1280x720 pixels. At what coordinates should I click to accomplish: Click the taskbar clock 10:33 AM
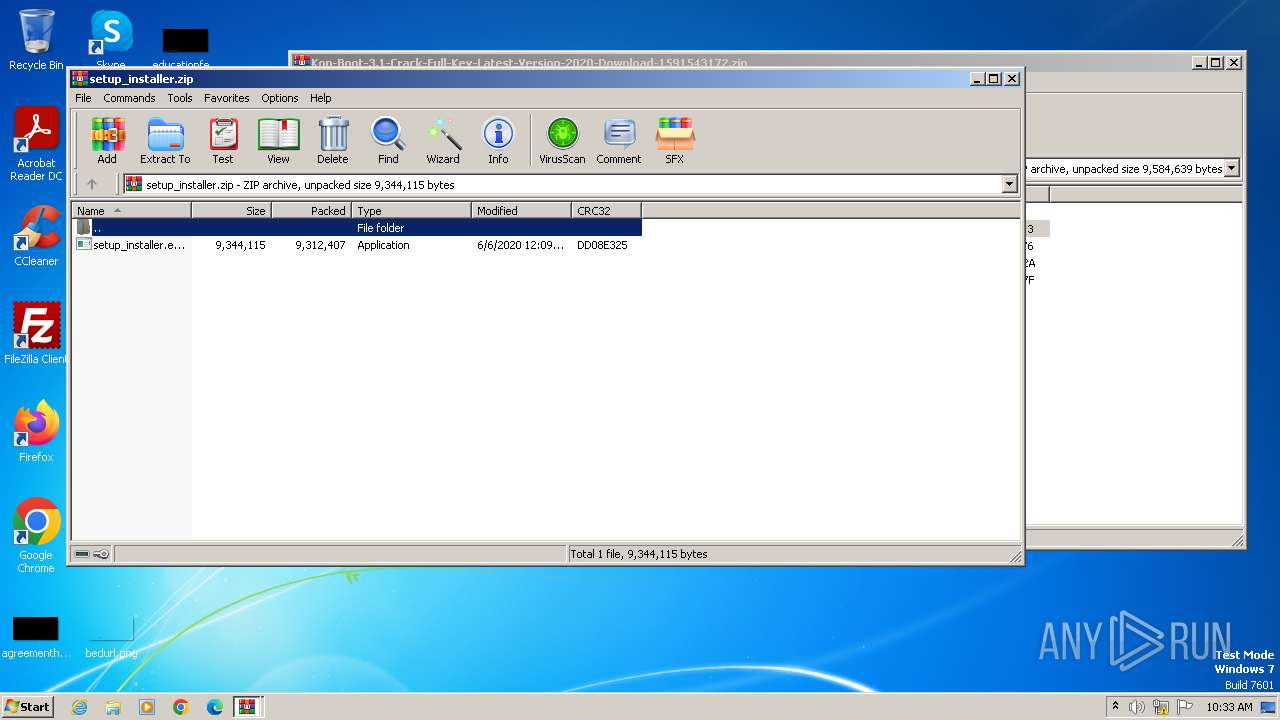click(1229, 707)
